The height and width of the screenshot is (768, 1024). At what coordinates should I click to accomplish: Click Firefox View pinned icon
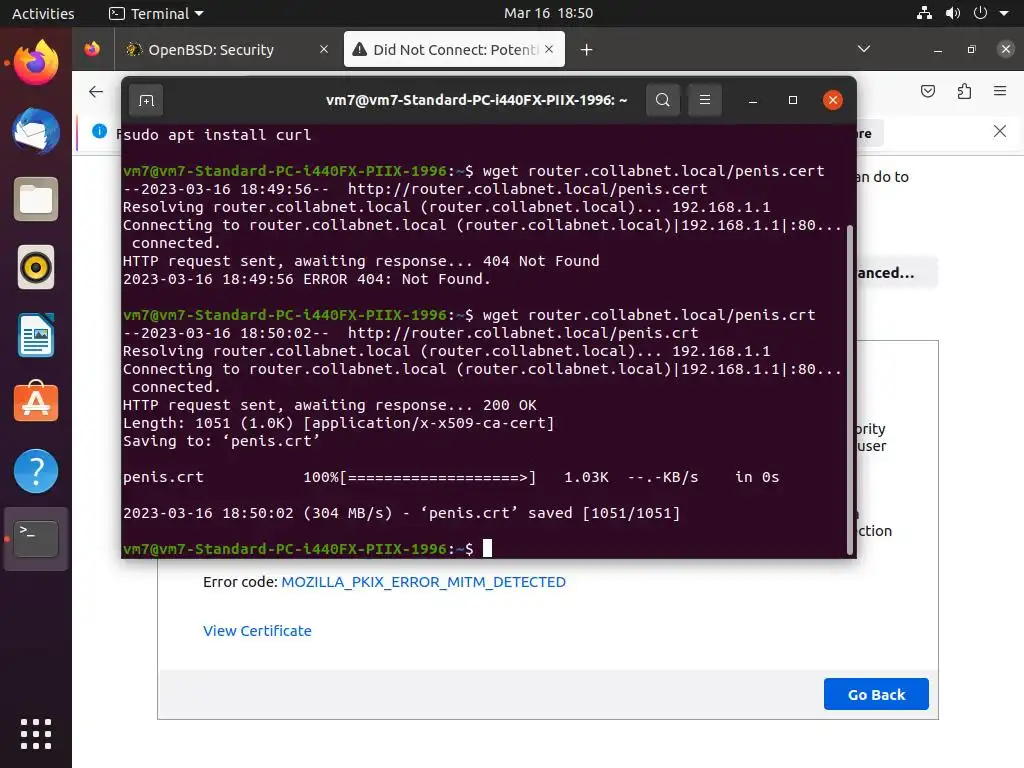click(x=93, y=49)
